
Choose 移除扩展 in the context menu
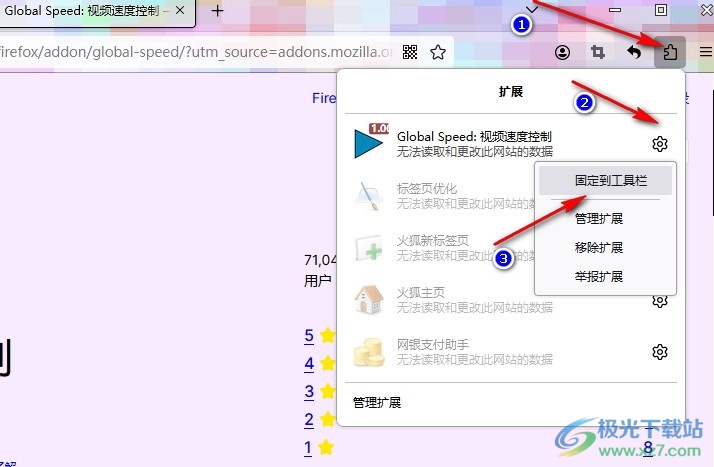coord(598,248)
